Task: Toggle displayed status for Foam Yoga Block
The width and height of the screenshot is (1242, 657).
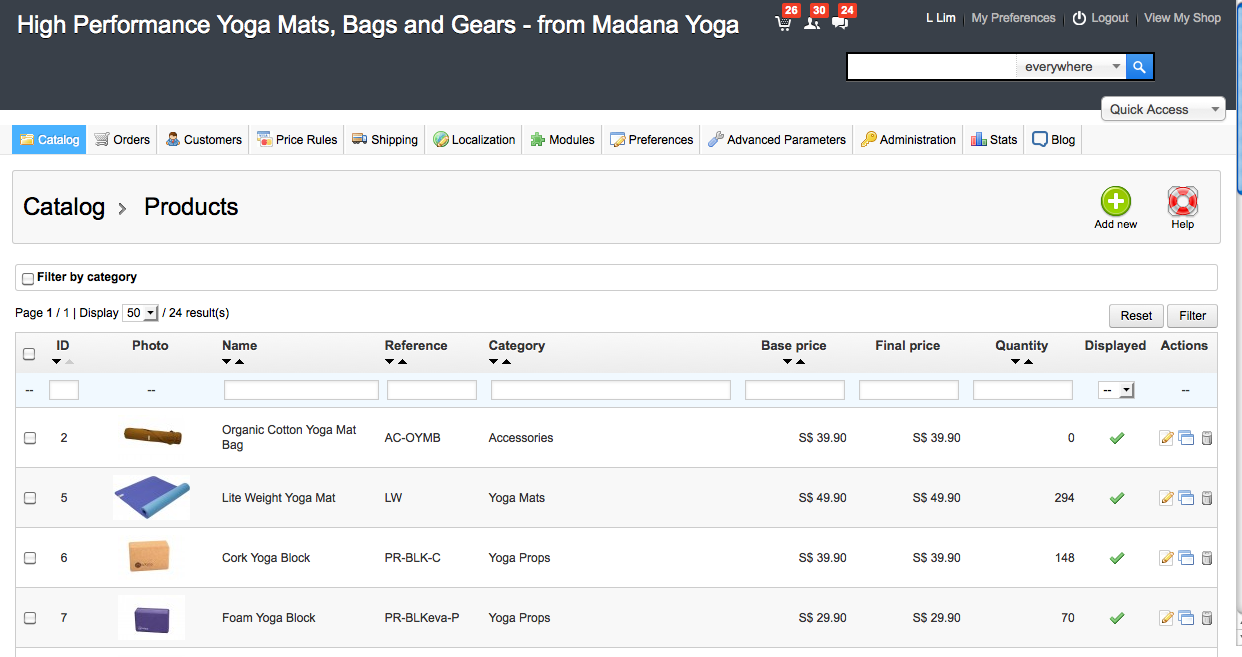Action: pos(1117,618)
